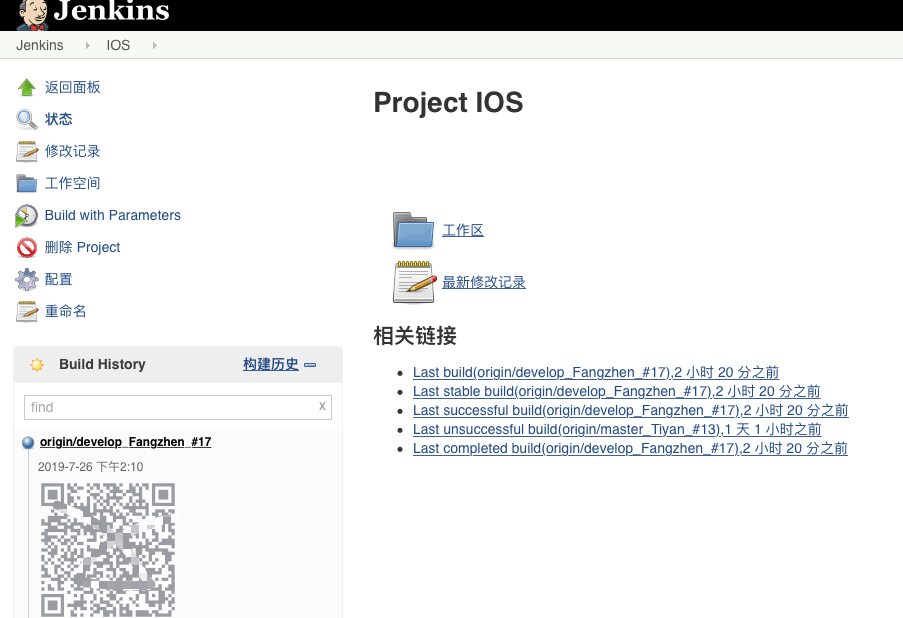This screenshot has height=618, width=903.
Task: Click the Project IOS heading
Action: tap(448, 103)
